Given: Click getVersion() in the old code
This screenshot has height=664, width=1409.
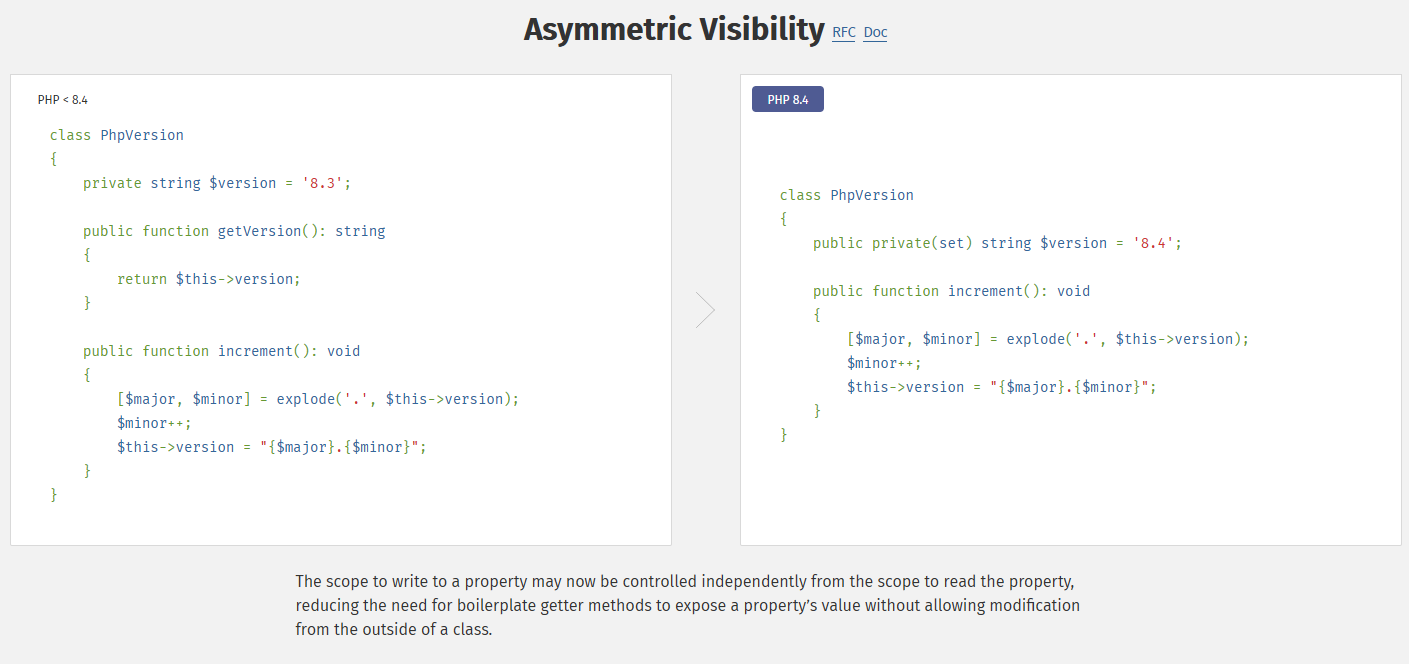Looking at the screenshot, I should (260, 231).
